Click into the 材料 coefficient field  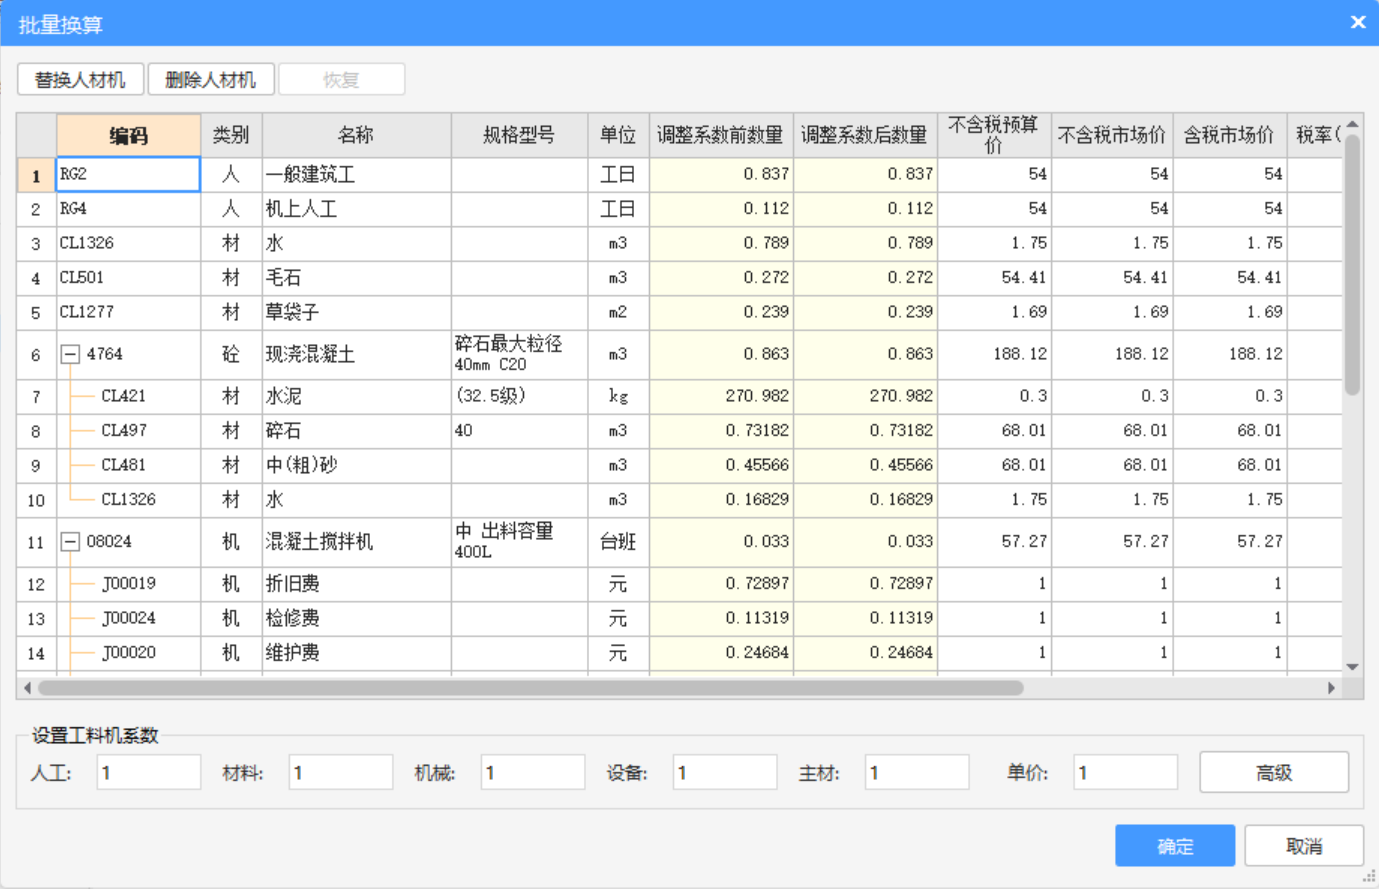pyautogui.click(x=340, y=773)
